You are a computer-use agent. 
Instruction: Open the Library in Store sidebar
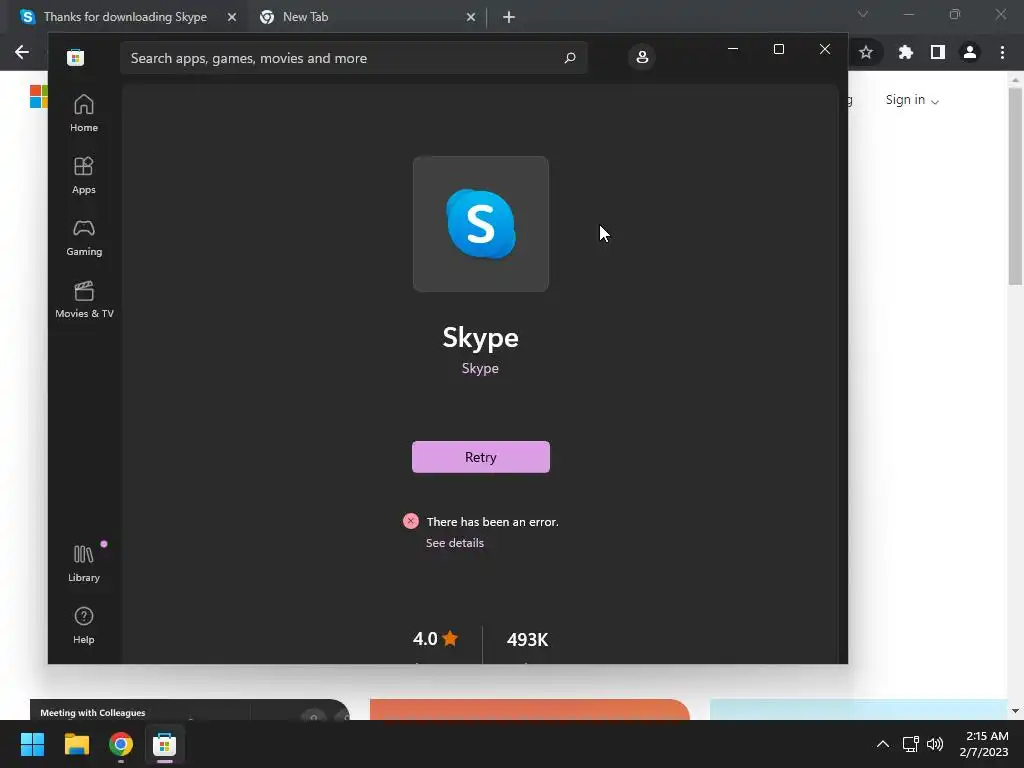click(x=84, y=564)
